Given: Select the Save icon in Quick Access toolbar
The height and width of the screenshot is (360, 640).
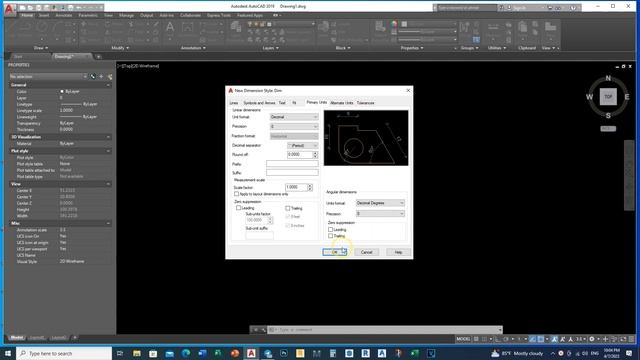Looking at the screenshot, I should click(38, 7).
